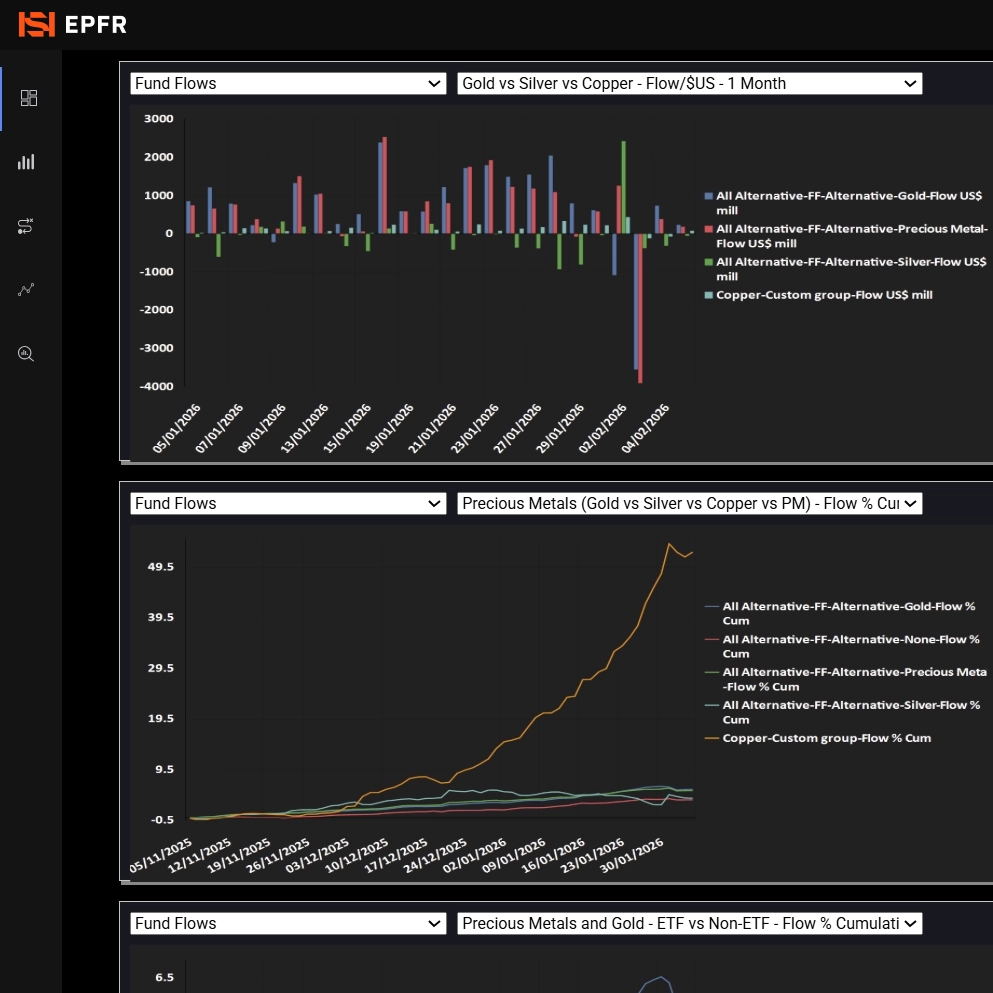This screenshot has width=993, height=993.
Task: Open the dashboard grid icon in sidebar
Action: 29,98
